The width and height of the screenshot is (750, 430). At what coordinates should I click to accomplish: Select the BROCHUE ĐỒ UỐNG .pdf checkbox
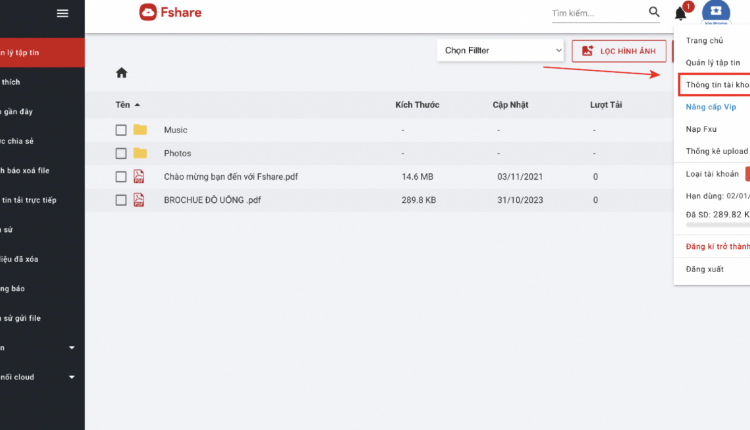click(x=121, y=200)
